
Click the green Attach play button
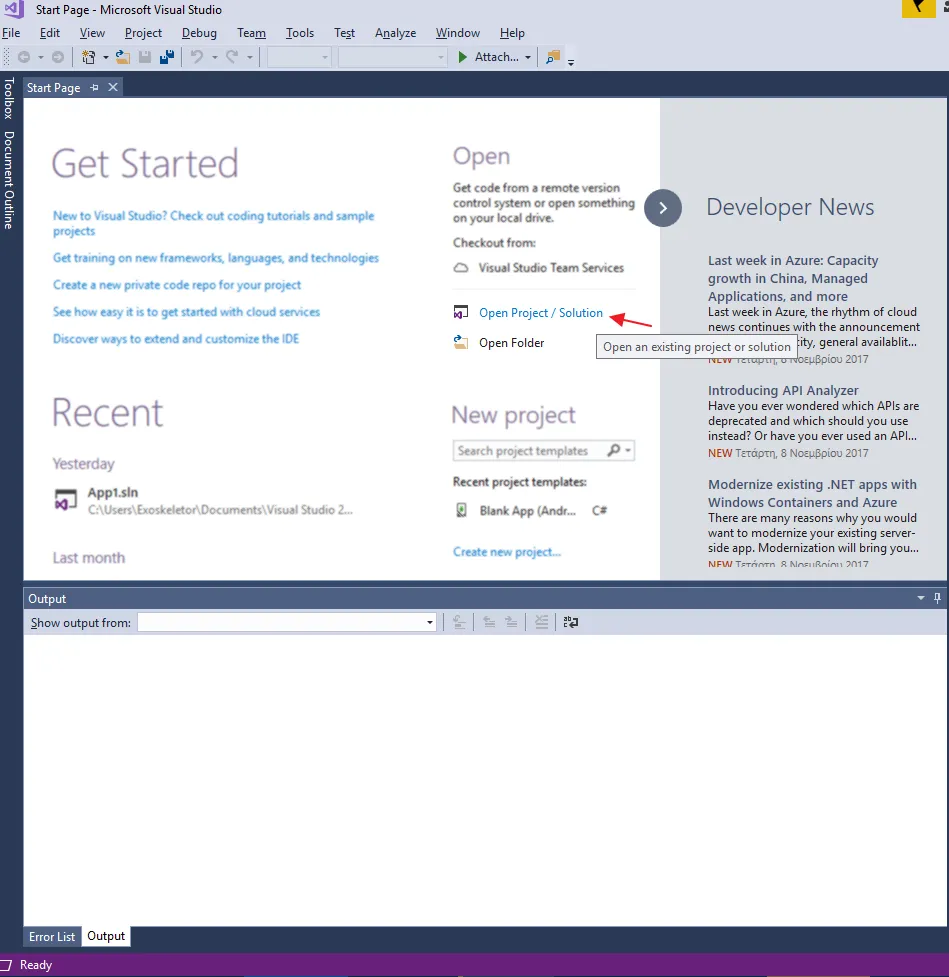coord(462,57)
